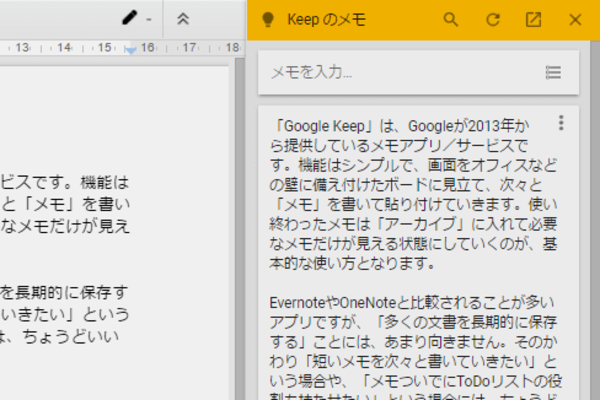Click document text line を長期的に保存す
This screenshot has height=400, width=600.
pos(64,292)
